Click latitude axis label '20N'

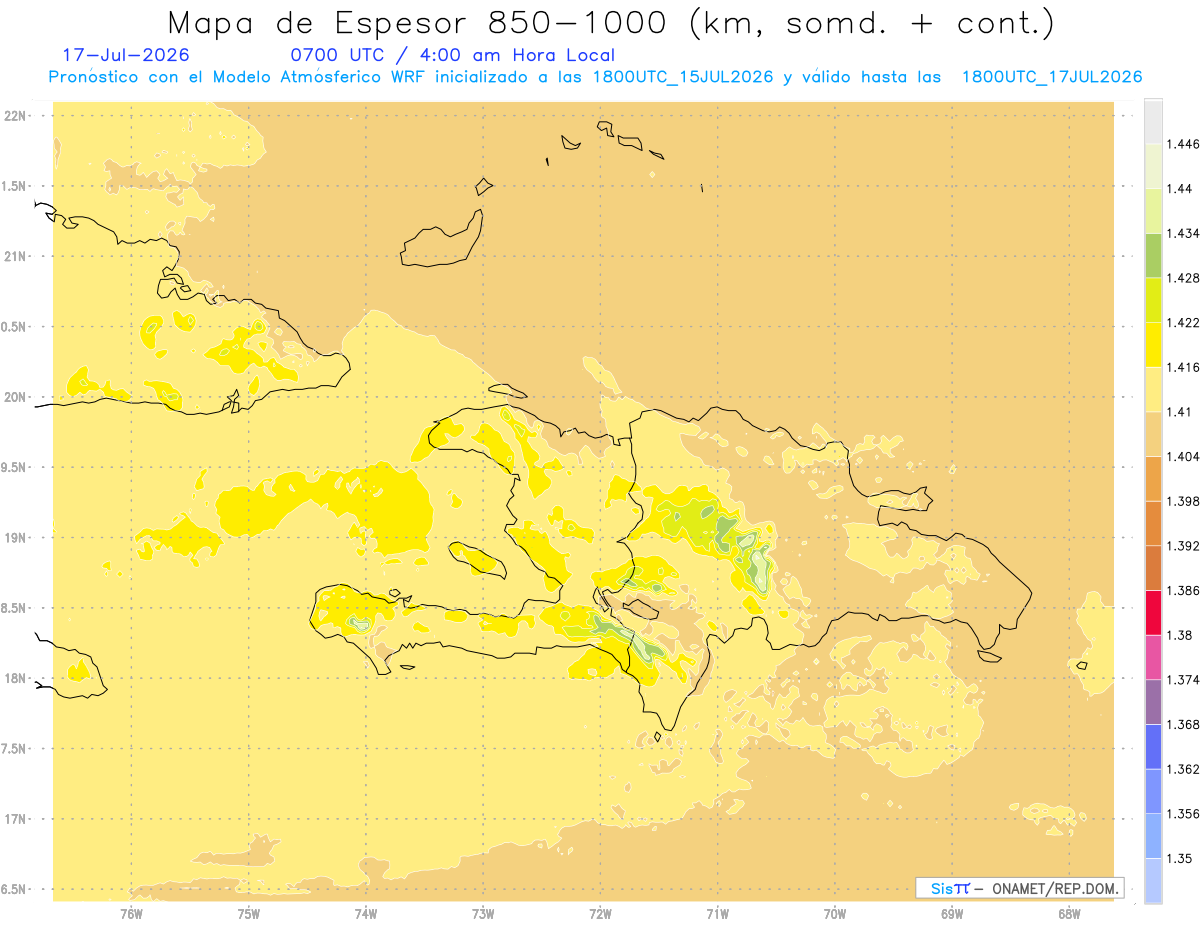[x=16, y=397]
